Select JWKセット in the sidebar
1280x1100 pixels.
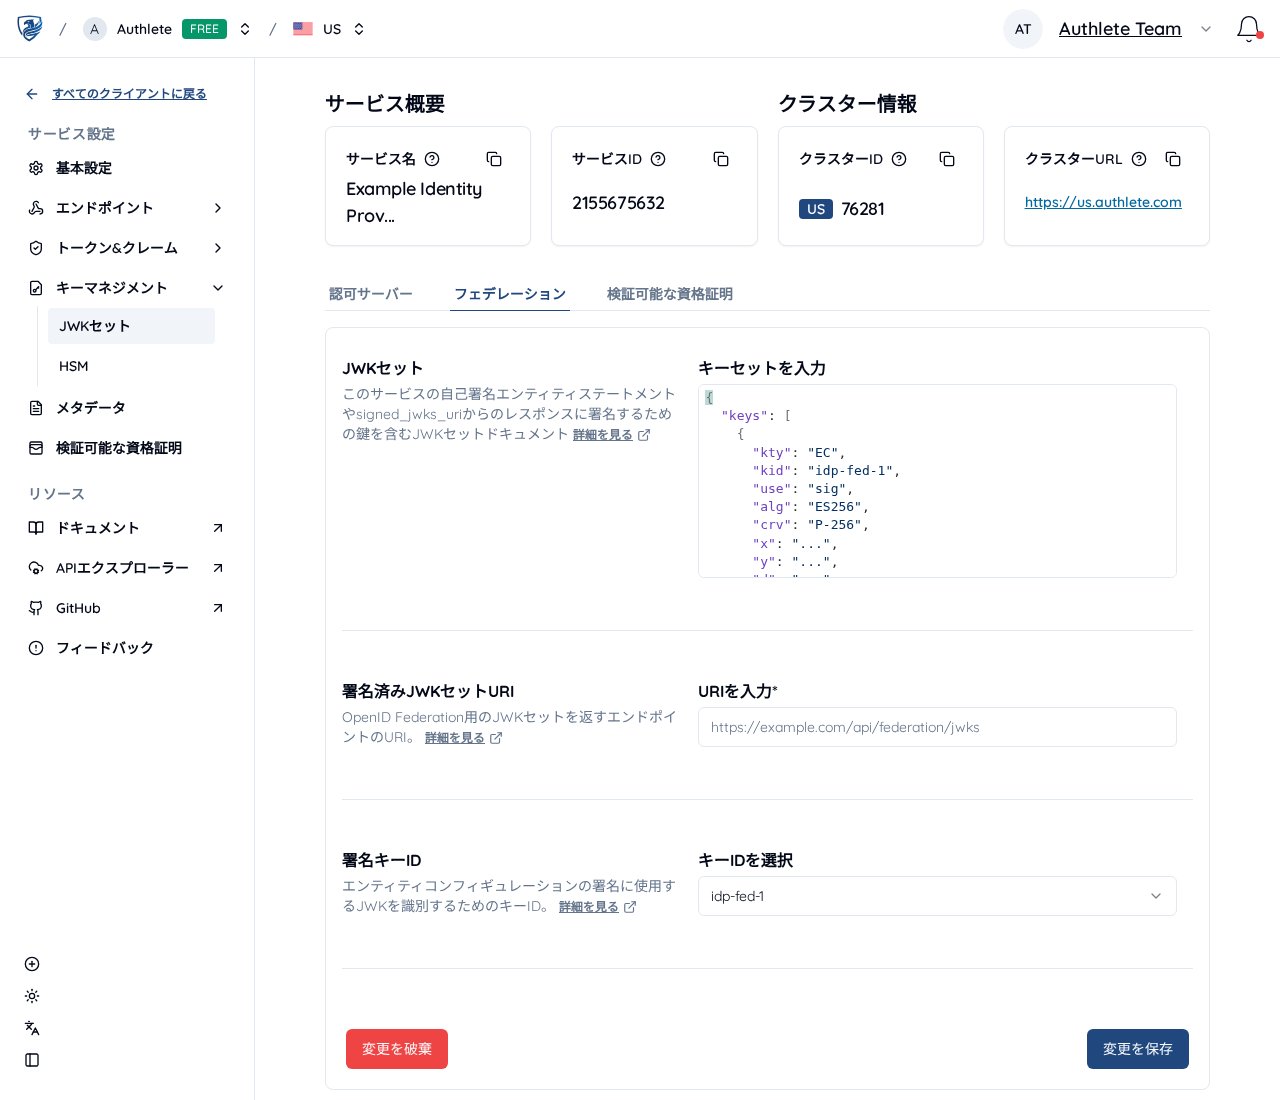(131, 326)
